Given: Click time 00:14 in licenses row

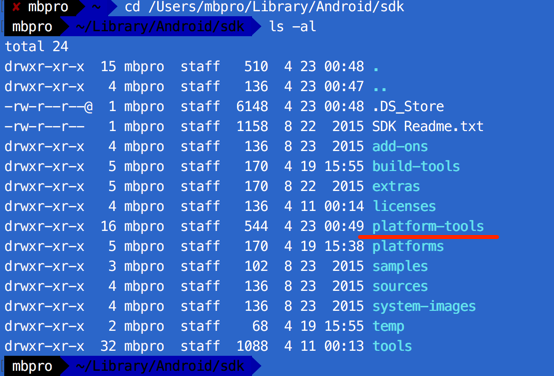Looking at the screenshot, I should pos(344,206).
